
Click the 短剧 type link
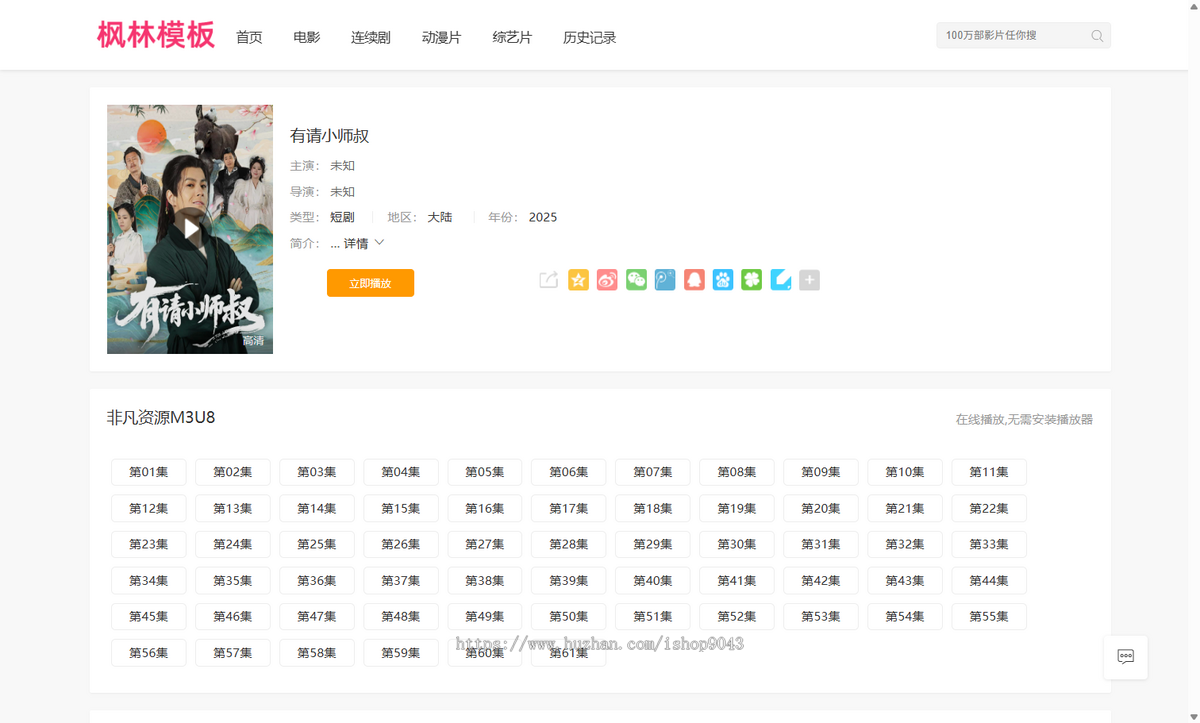point(342,217)
